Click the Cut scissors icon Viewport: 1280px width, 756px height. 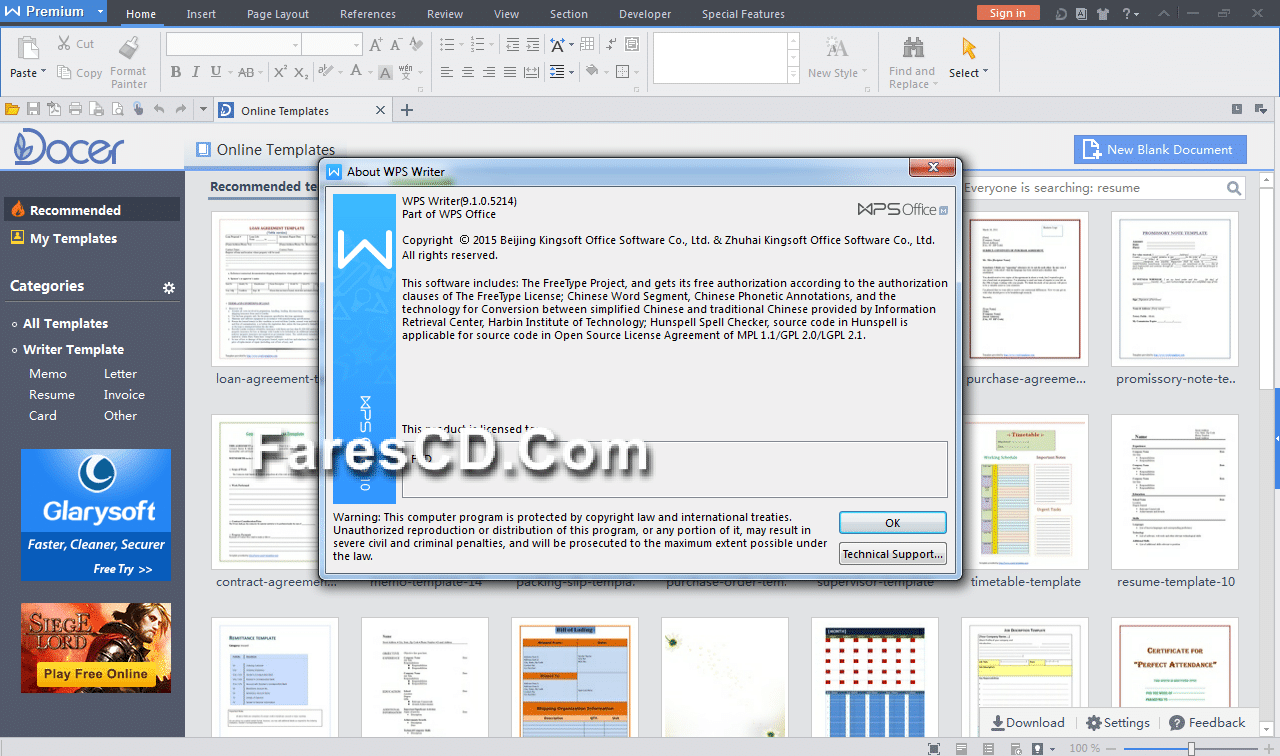63,44
